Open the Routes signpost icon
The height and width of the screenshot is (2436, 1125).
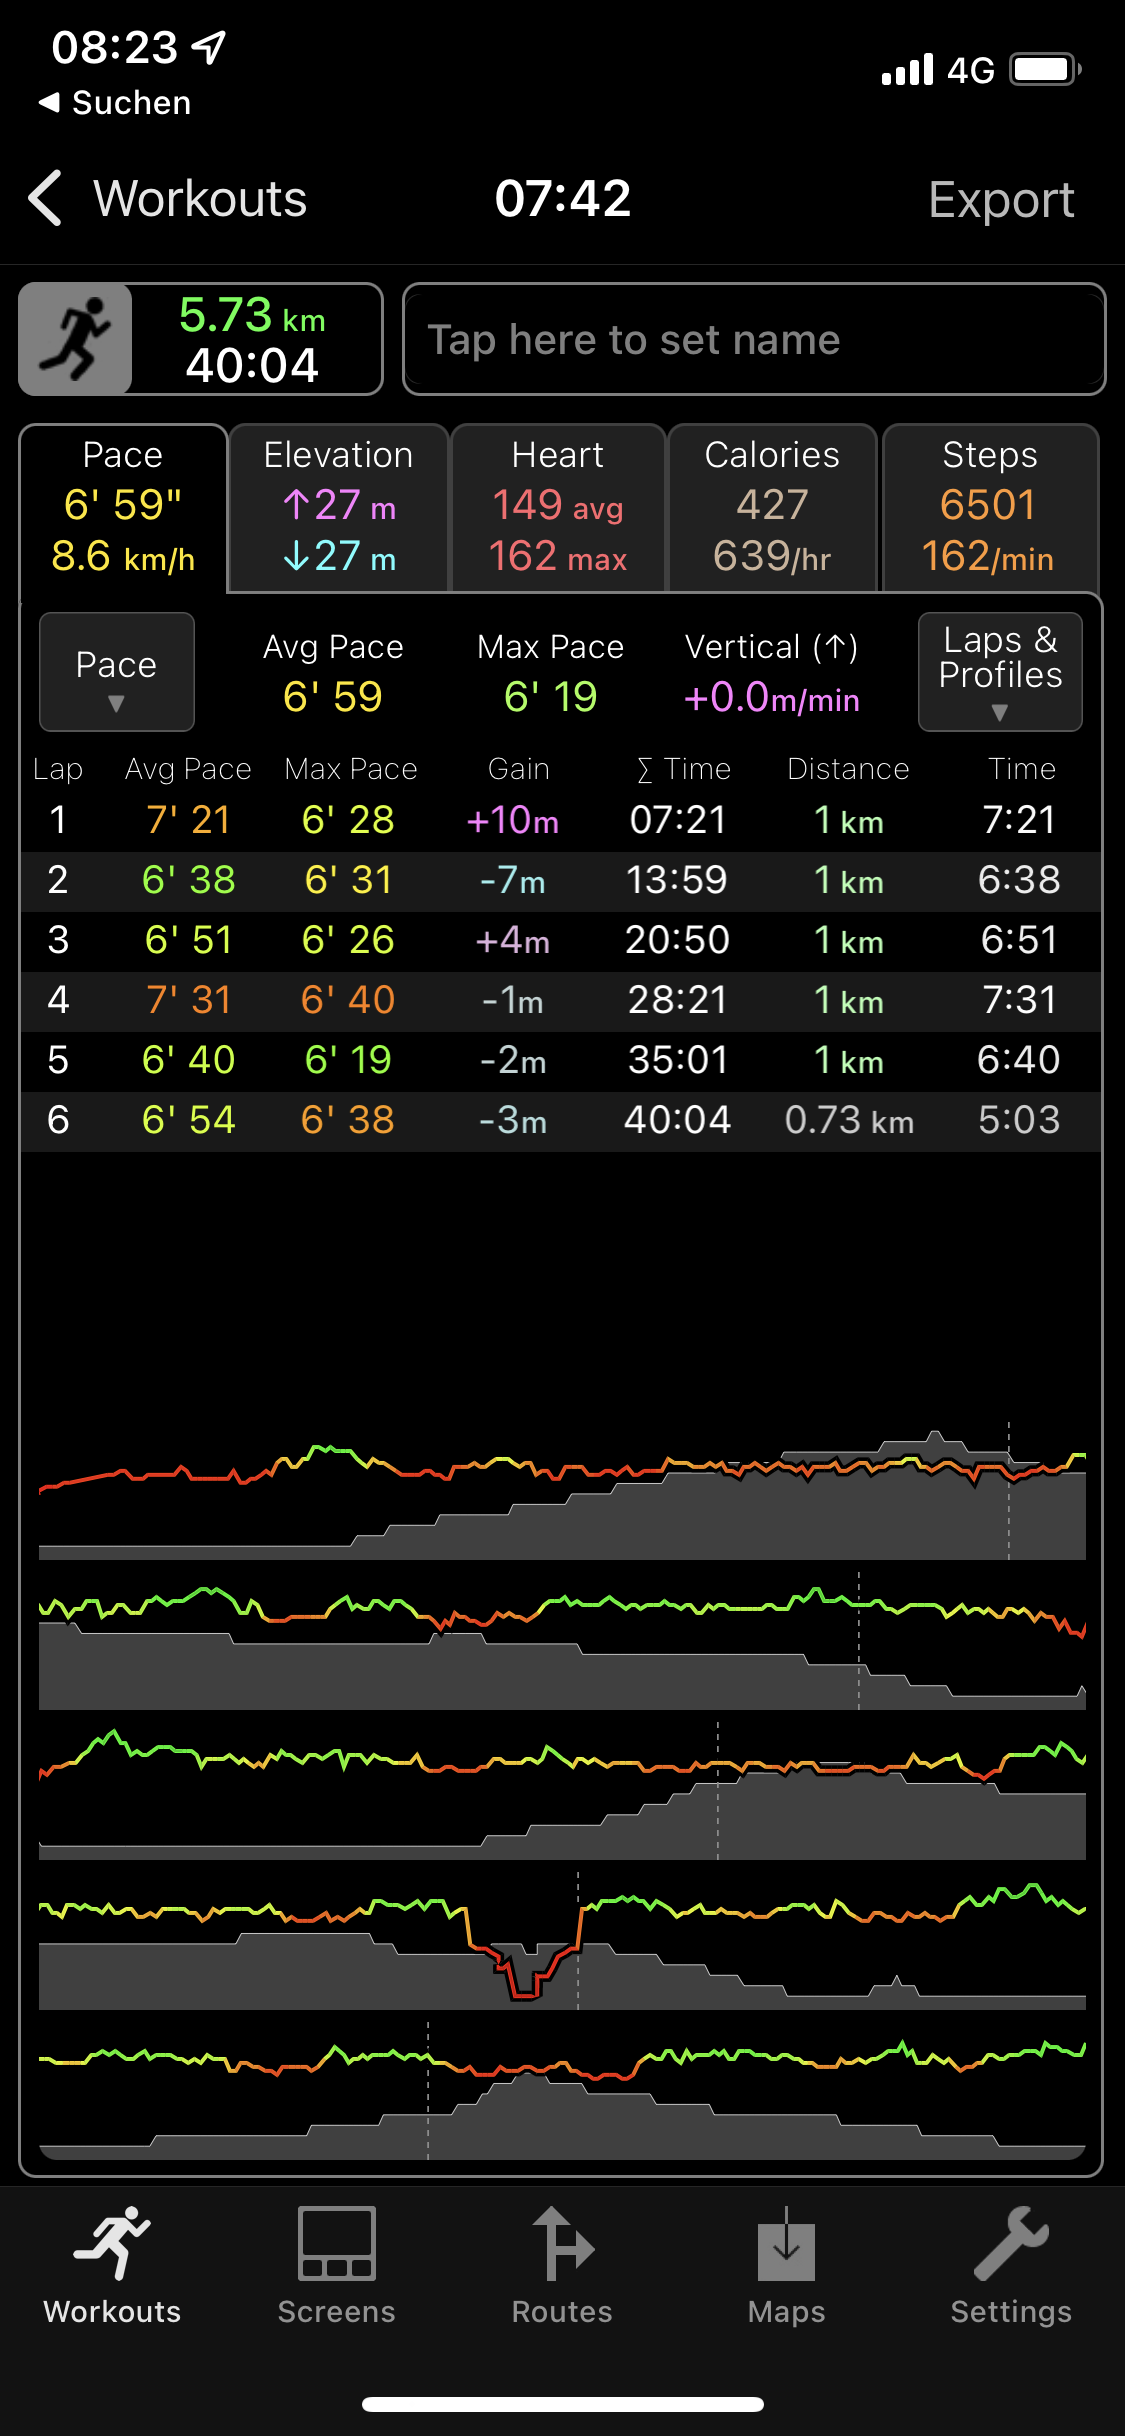point(562,2246)
